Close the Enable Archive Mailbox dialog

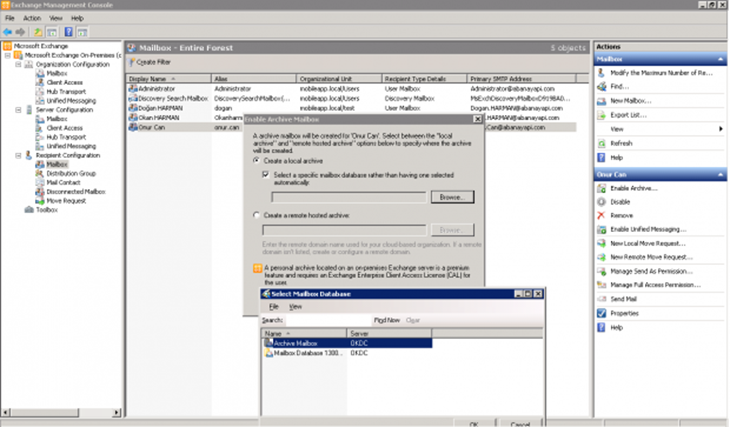477,119
